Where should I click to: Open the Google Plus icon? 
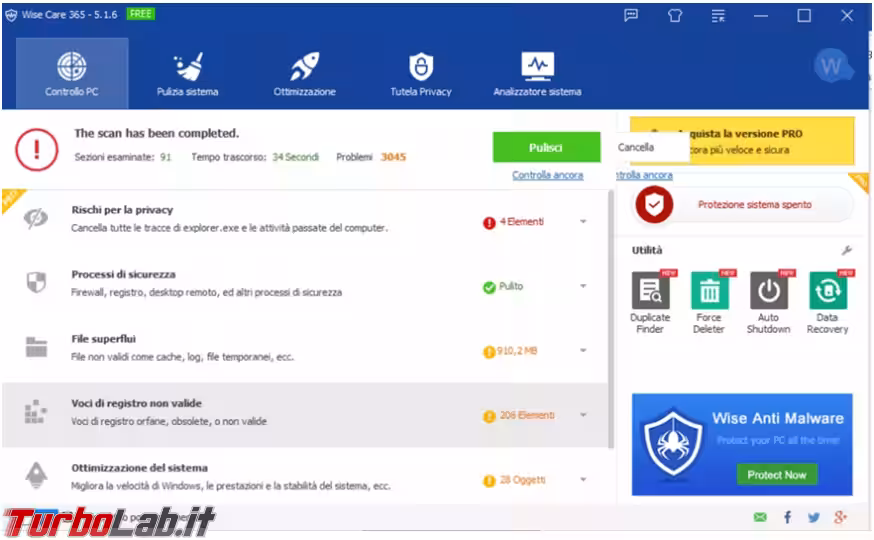pos(841,517)
